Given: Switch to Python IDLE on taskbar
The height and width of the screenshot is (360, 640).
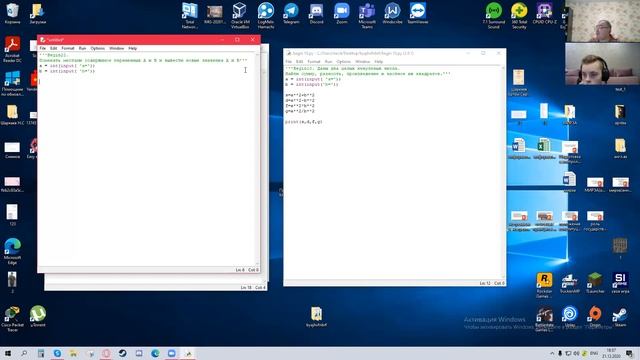Looking at the screenshot, I should click(188, 353).
